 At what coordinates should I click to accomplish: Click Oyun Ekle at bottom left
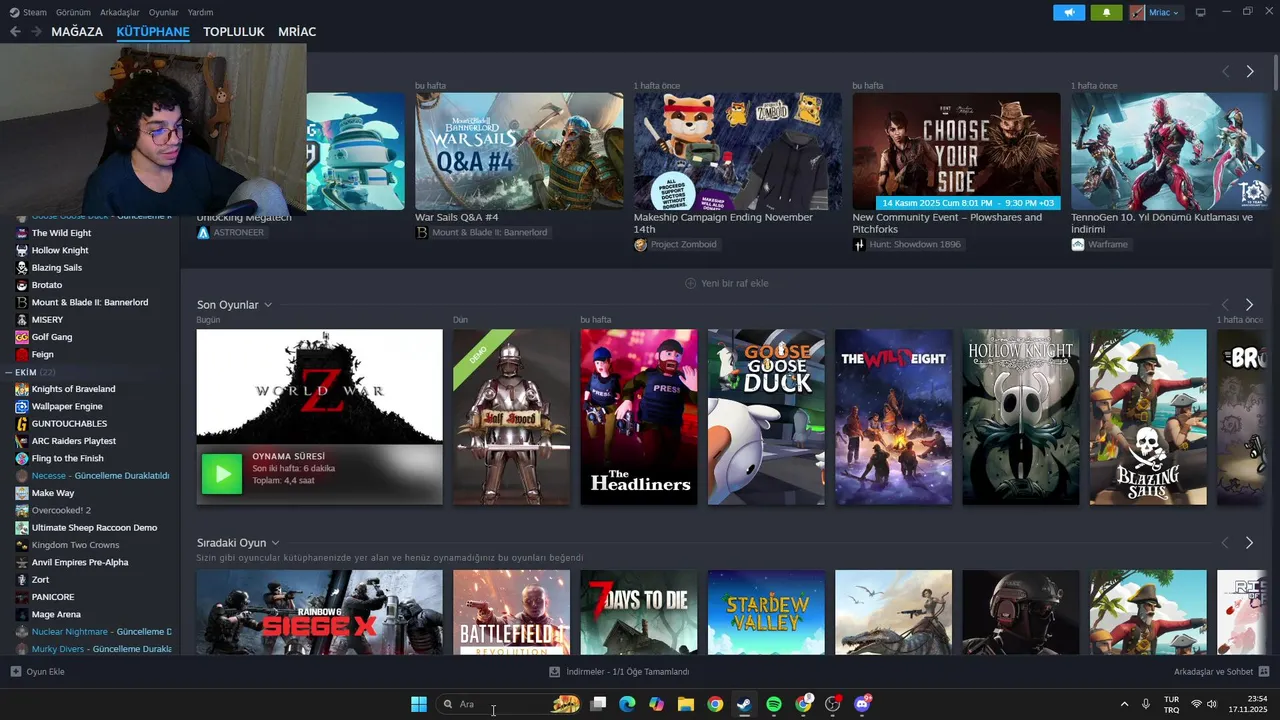click(37, 672)
